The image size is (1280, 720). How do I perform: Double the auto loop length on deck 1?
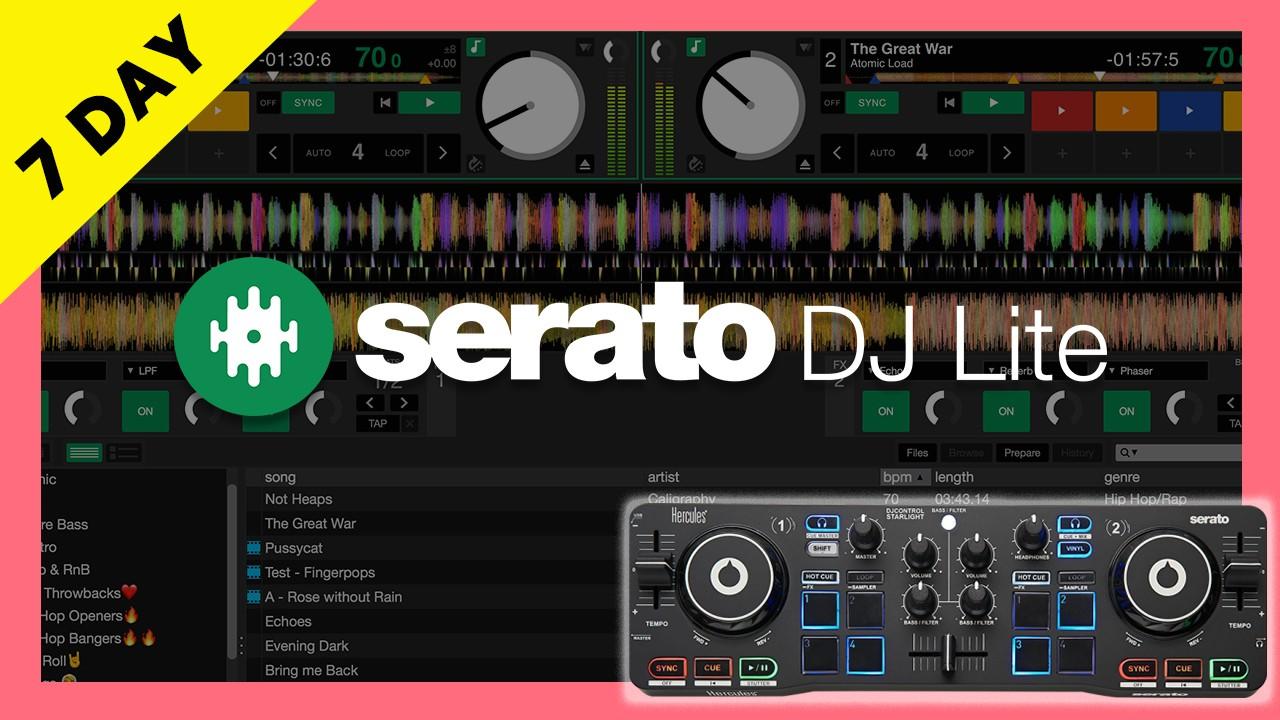click(443, 153)
